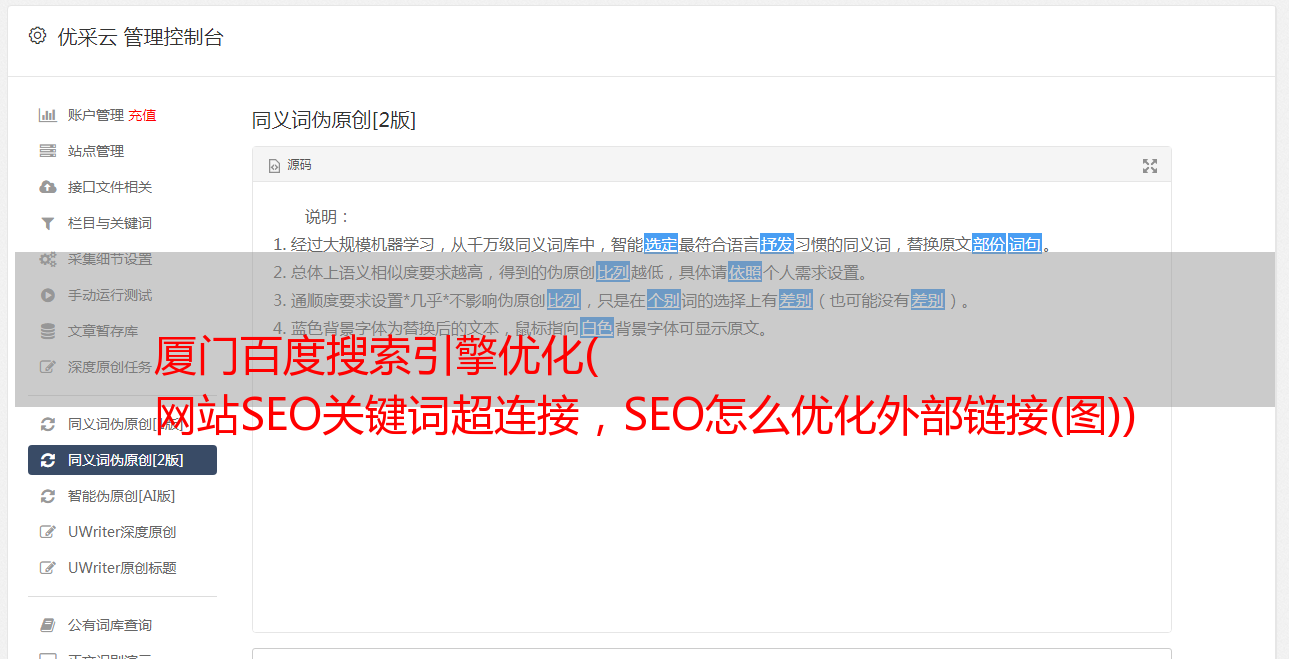Click the bar chart icon next to 账户管理

click(x=47, y=115)
